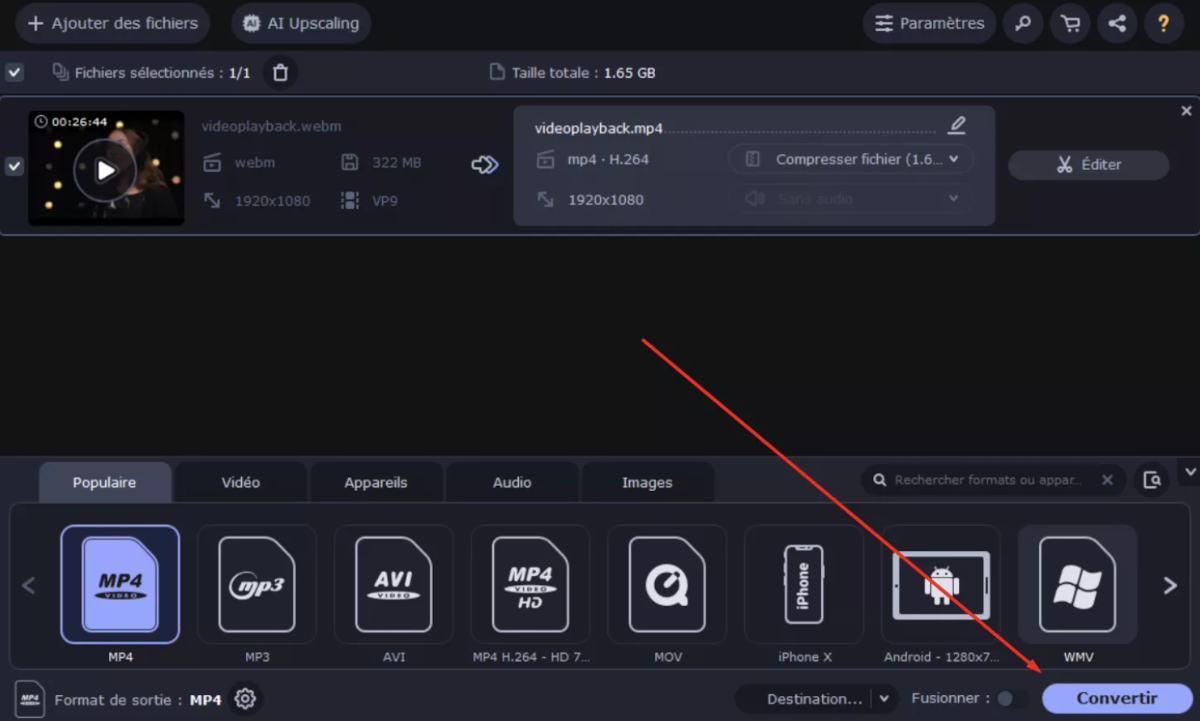Open the Sans audio dropdown
This screenshot has width=1200, height=721.
(x=851, y=199)
